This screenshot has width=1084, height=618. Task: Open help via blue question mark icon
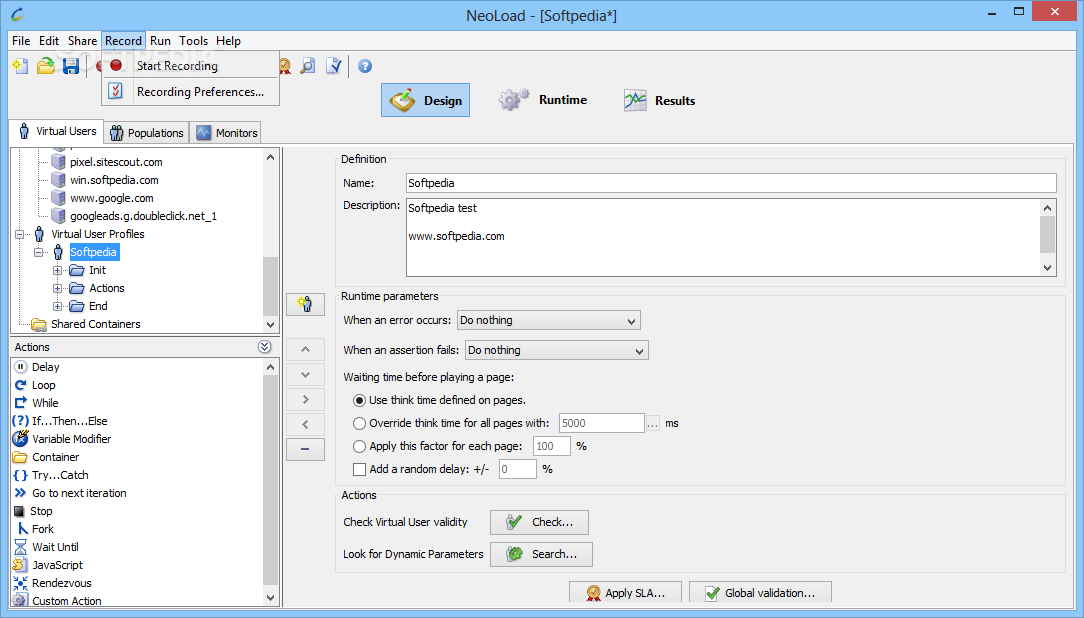[x=365, y=66]
